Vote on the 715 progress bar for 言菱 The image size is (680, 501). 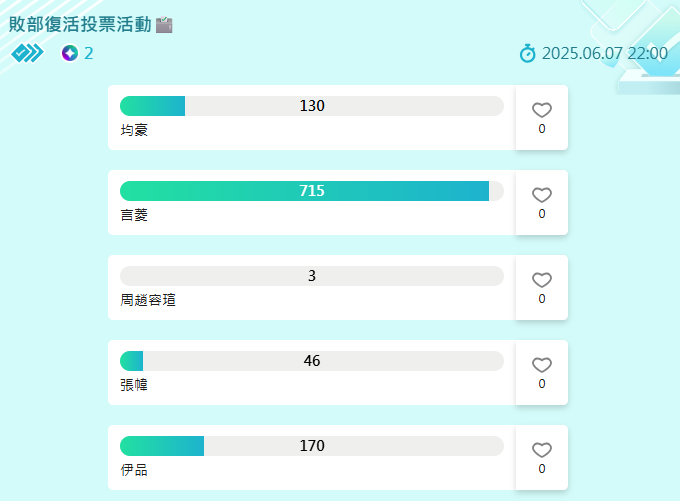[x=312, y=191]
